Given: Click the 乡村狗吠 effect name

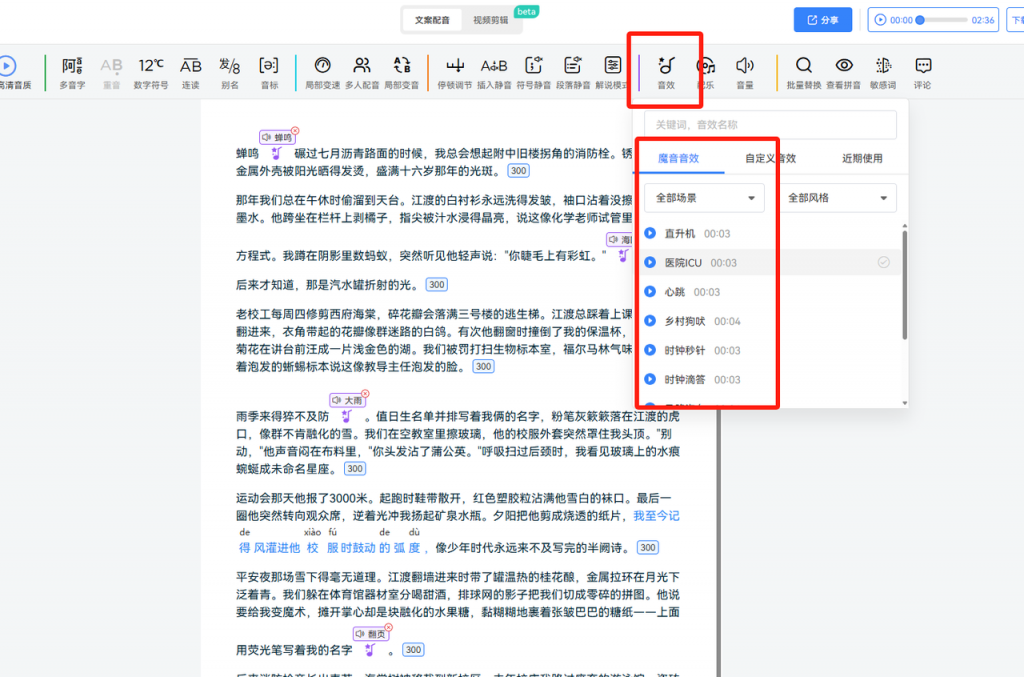Looking at the screenshot, I should (685, 321).
